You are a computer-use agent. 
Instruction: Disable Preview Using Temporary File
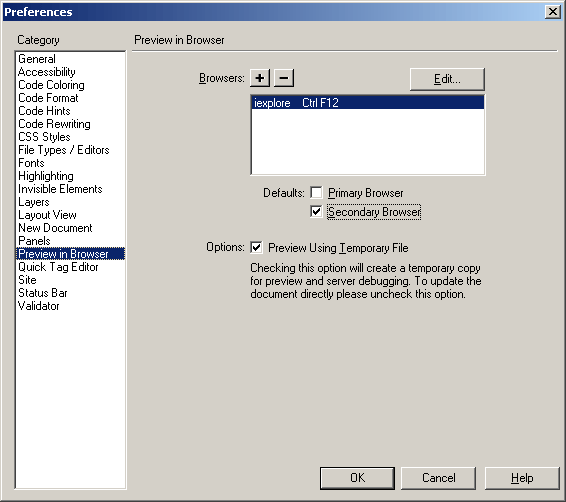point(256,248)
